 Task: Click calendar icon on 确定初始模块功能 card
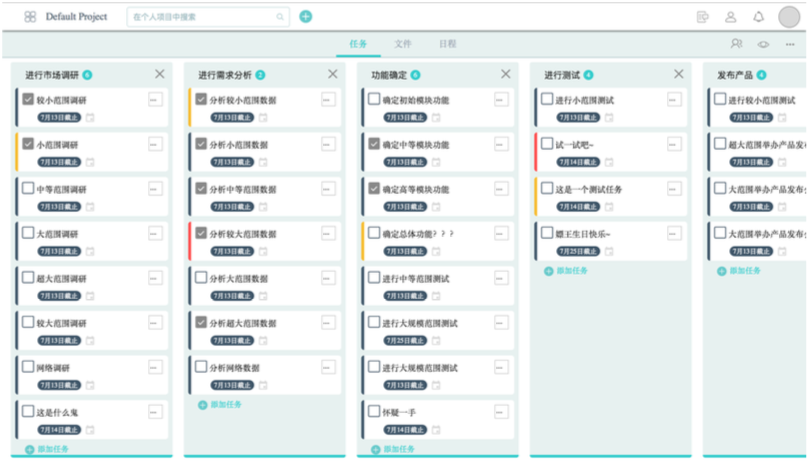(x=436, y=118)
